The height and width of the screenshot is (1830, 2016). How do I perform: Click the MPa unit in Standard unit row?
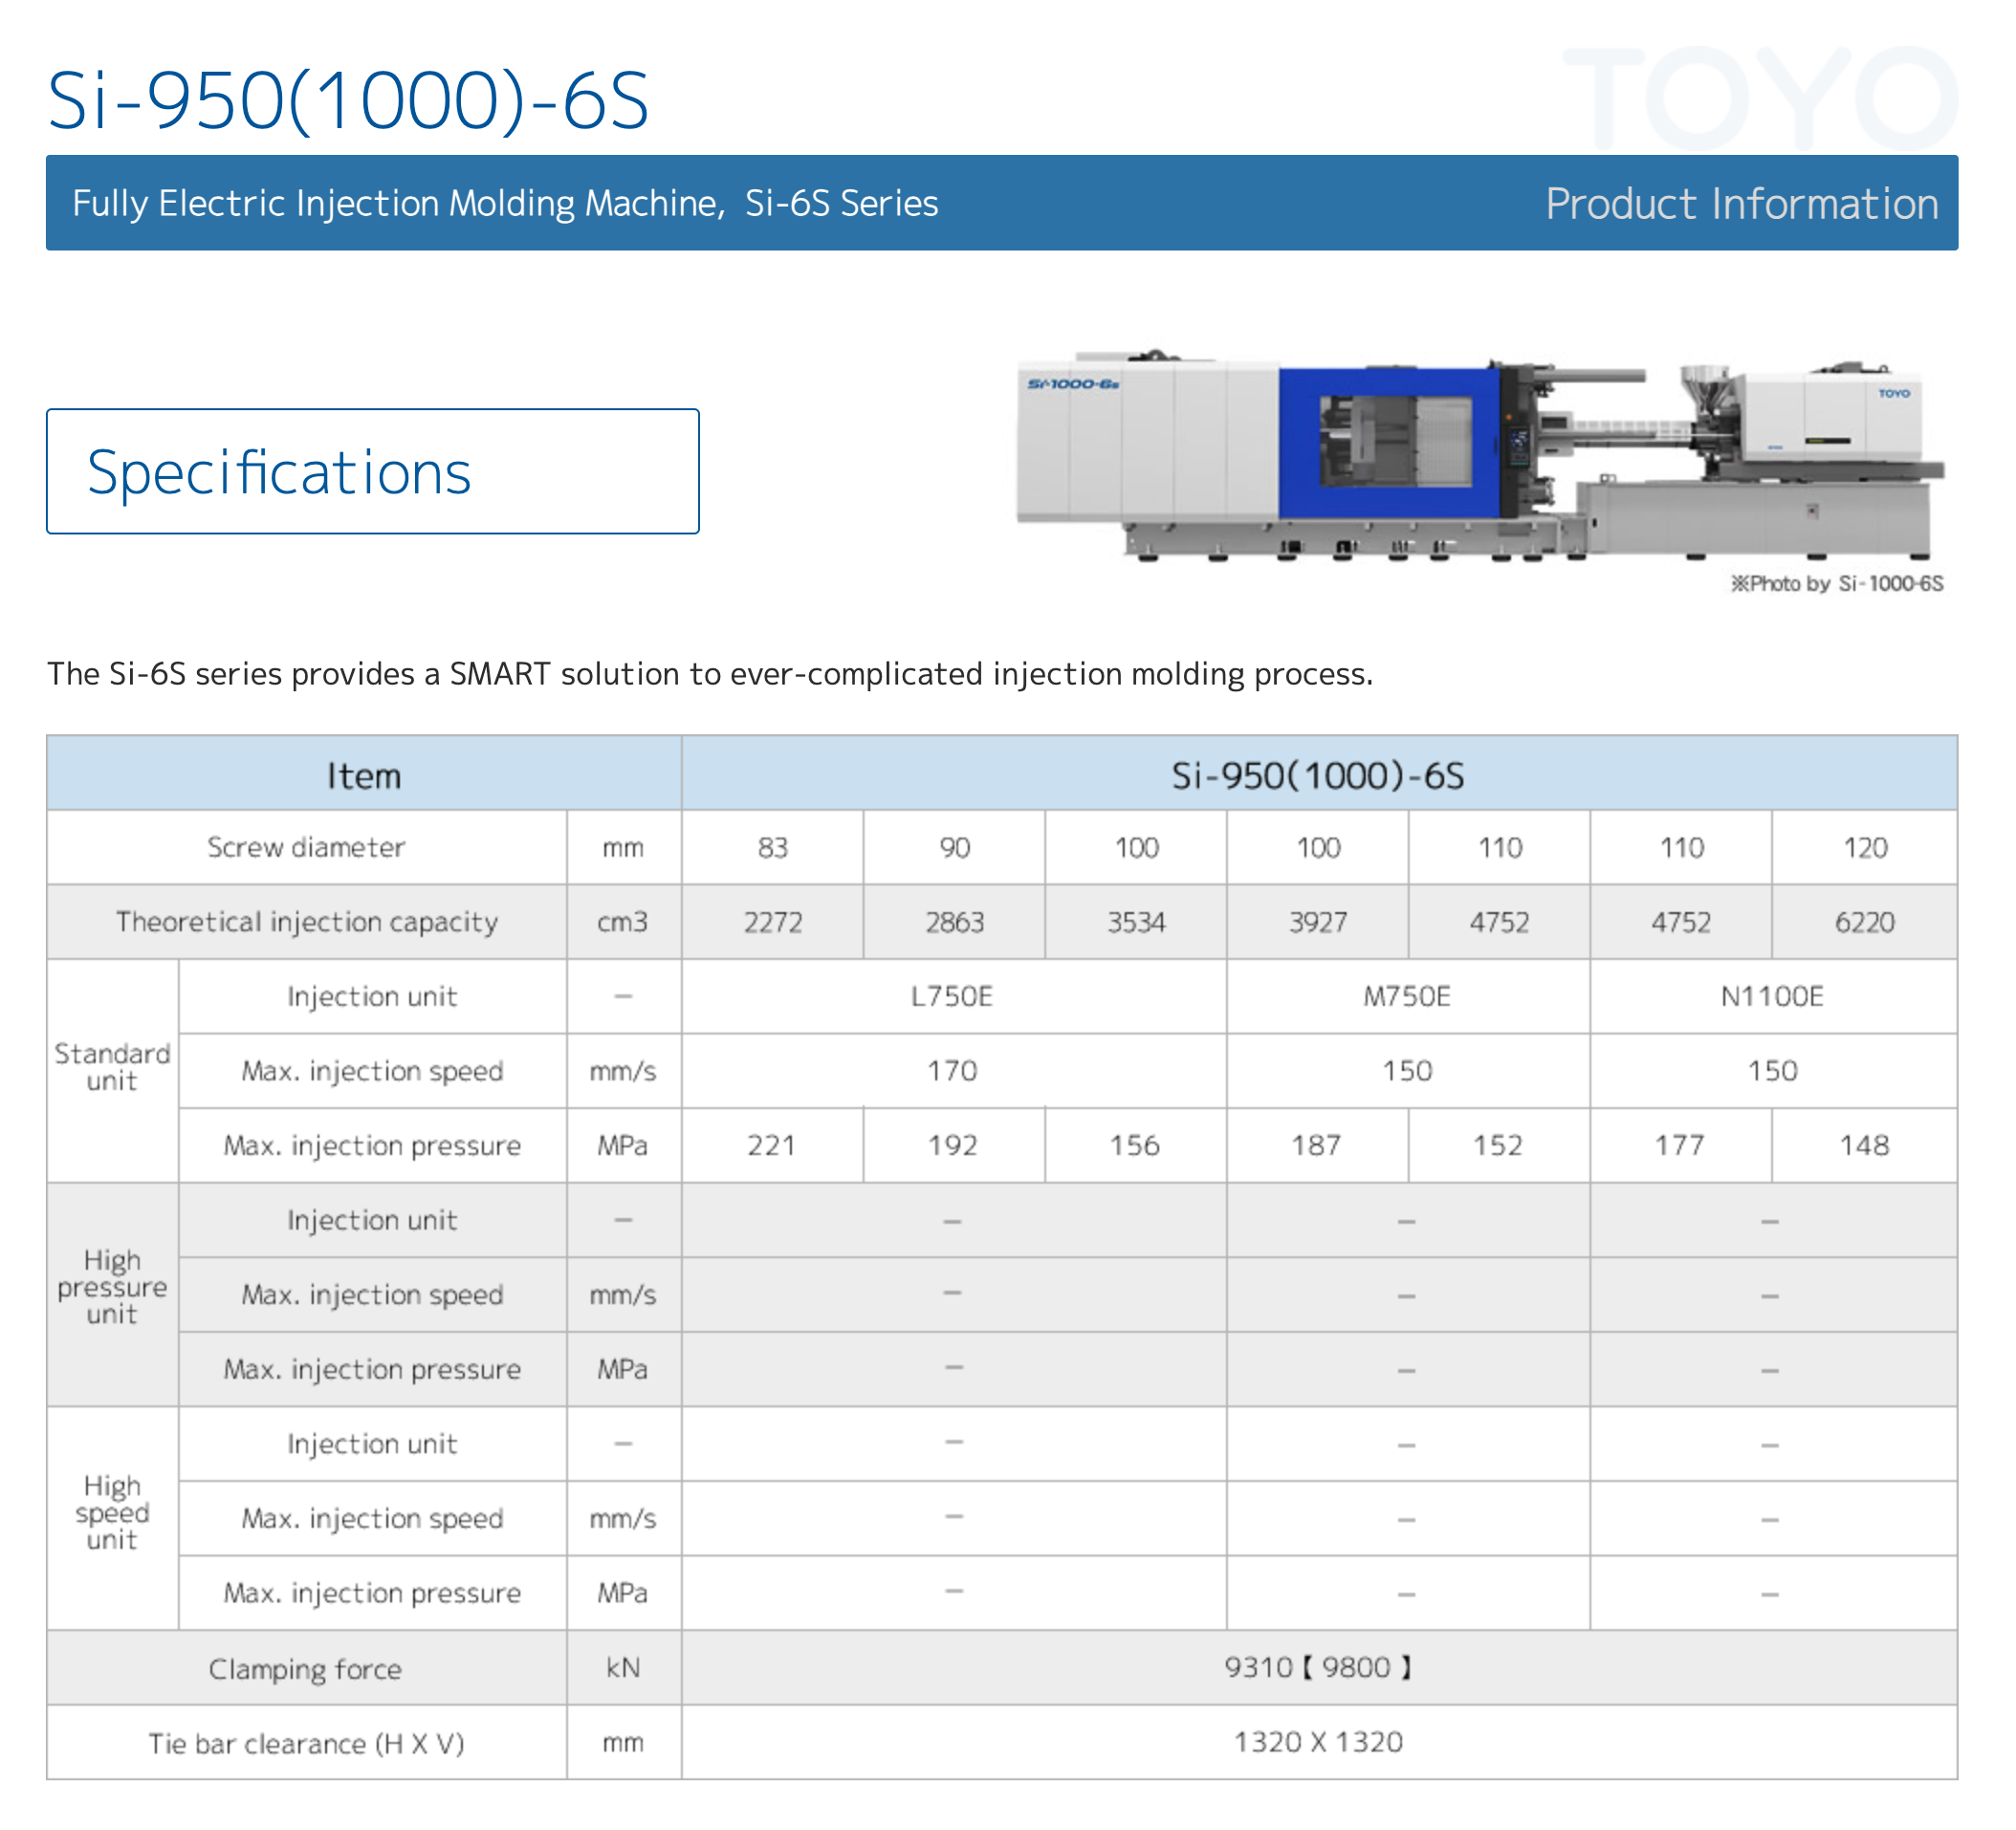[x=623, y=1145]
